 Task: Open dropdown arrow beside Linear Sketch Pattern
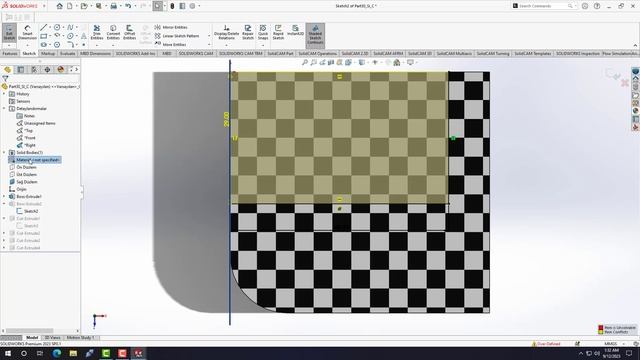(x=209, y=36)
